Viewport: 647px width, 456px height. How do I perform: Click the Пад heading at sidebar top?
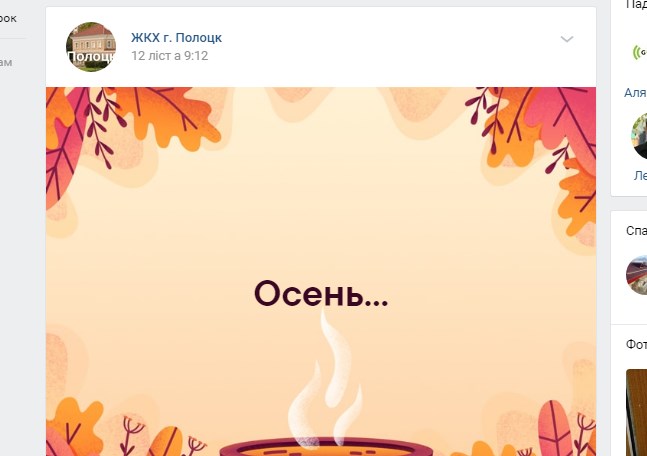[x=636, y=4]
